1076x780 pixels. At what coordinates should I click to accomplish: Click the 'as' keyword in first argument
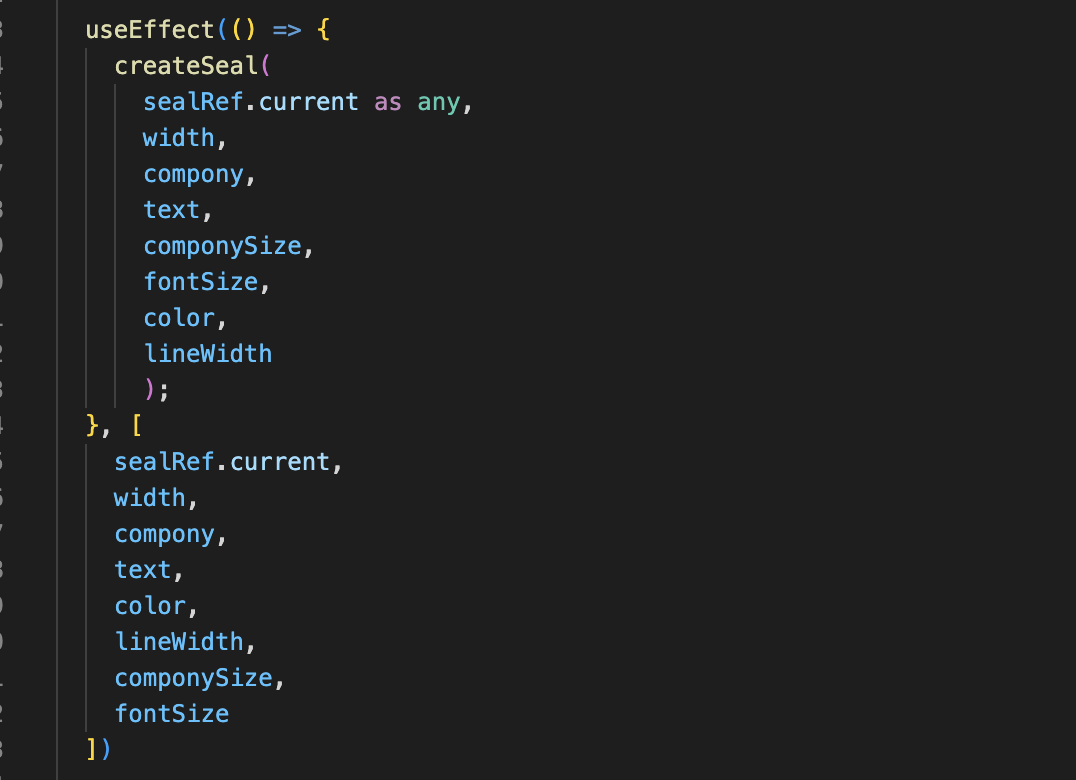388,102
